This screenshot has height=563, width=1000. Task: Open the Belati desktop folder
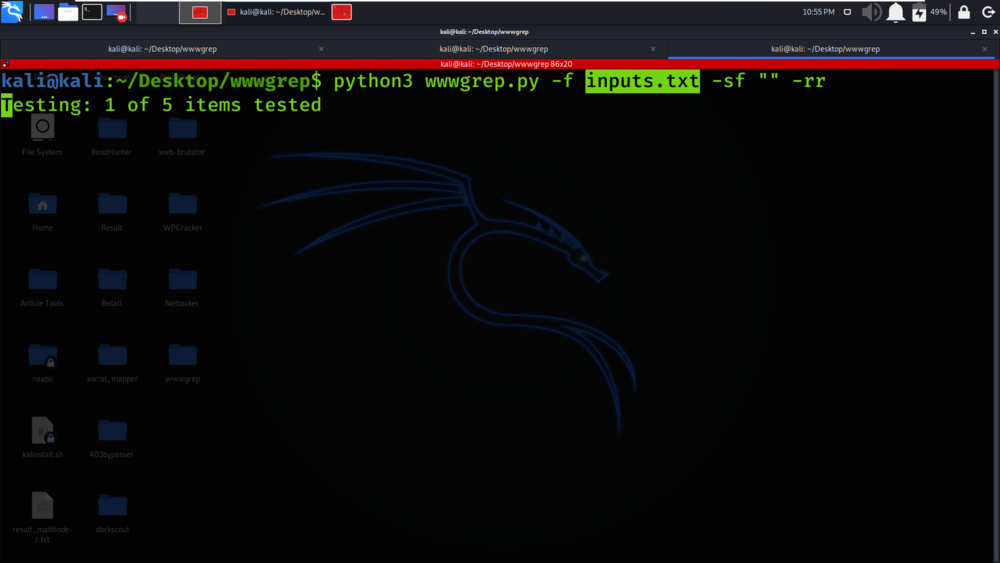pyautogui.click(x=112, y=286)
